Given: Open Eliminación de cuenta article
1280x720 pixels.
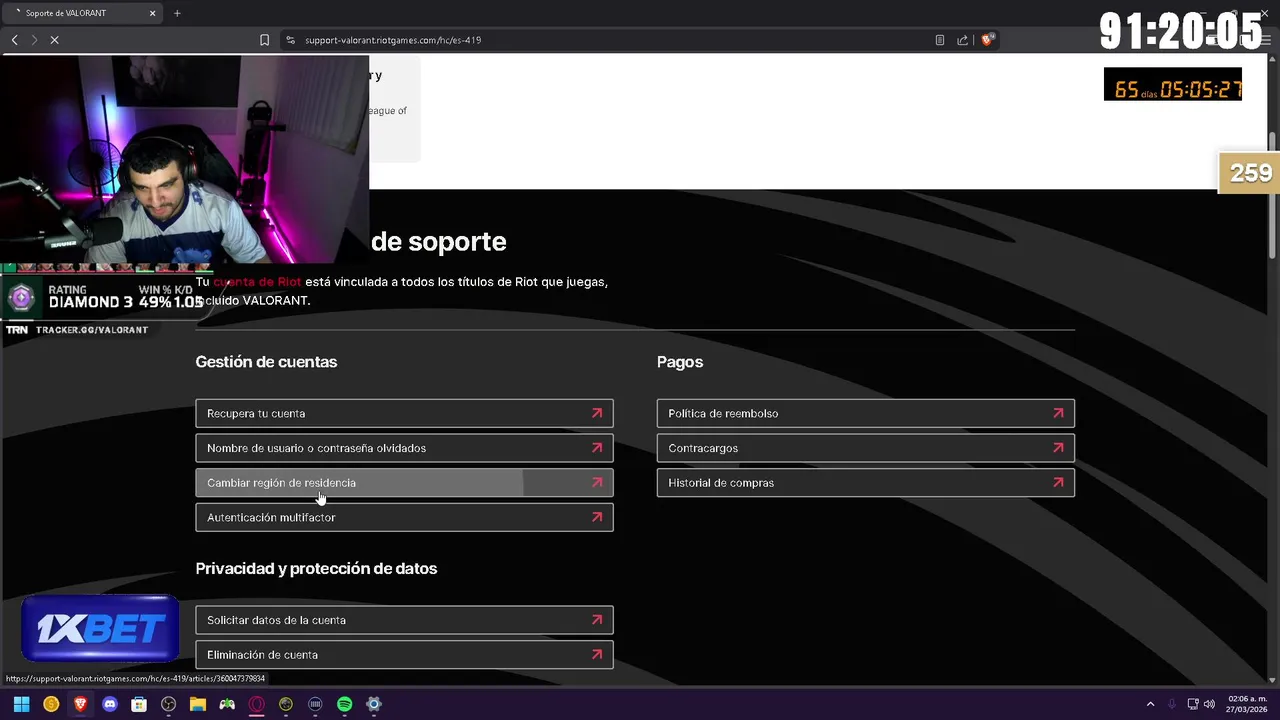Looking at the screenshot, I should pyautogui.click(x=404, y=655).
